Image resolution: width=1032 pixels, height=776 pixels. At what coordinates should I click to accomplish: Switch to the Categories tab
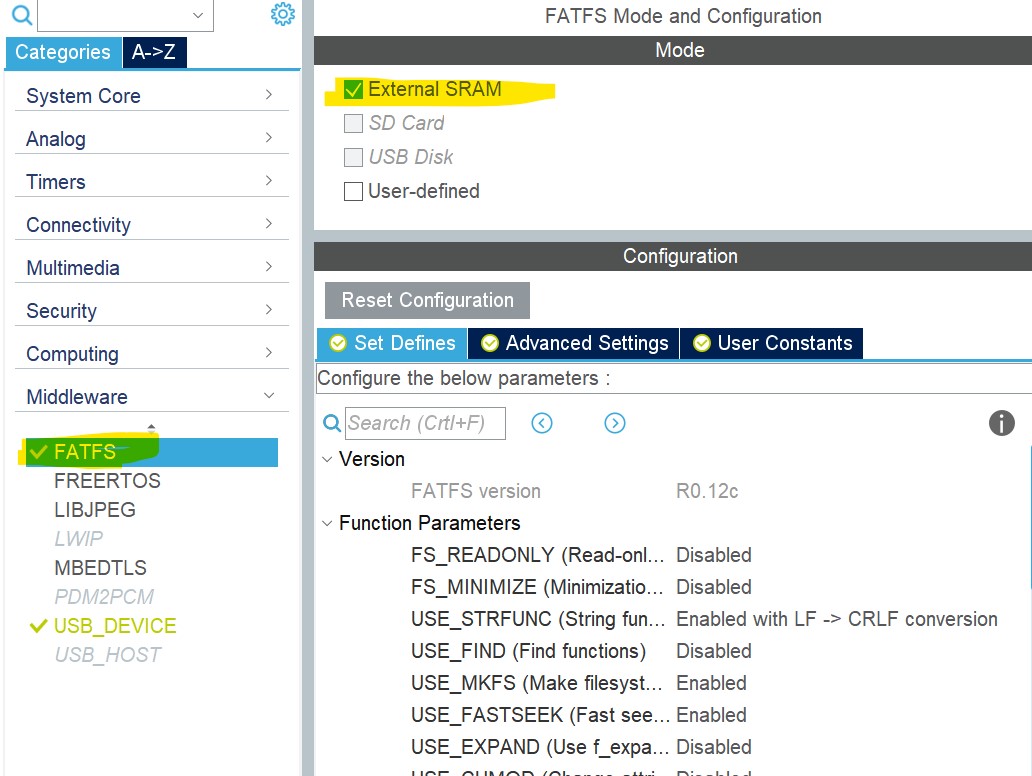[x=63, y=52]
